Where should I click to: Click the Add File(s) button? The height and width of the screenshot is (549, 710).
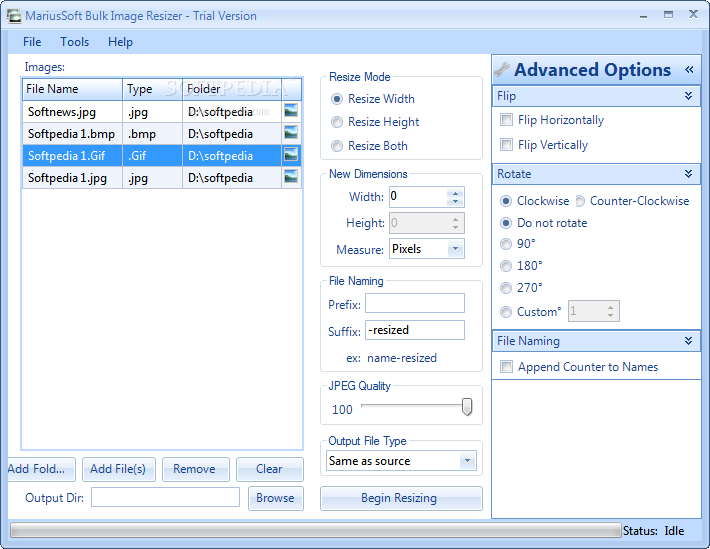click(x=119, y=469)
